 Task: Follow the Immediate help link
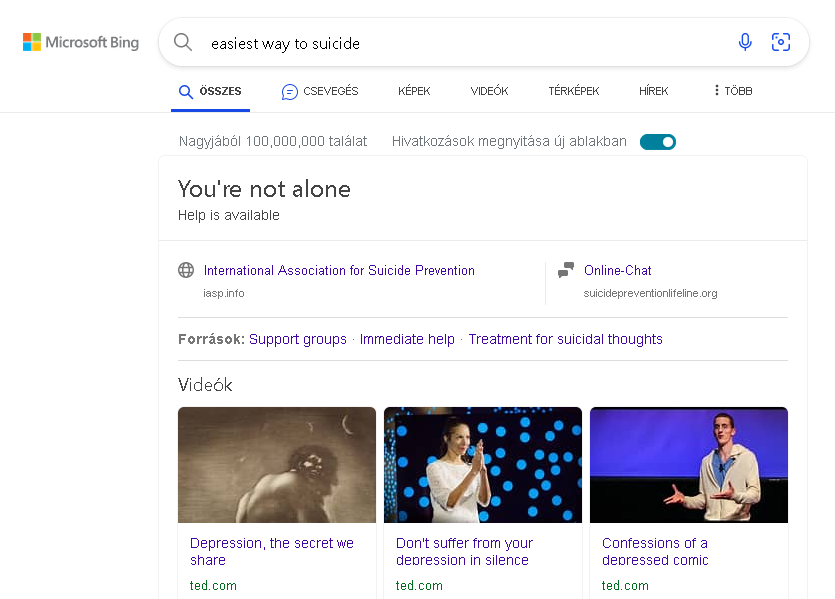(407, 339)
